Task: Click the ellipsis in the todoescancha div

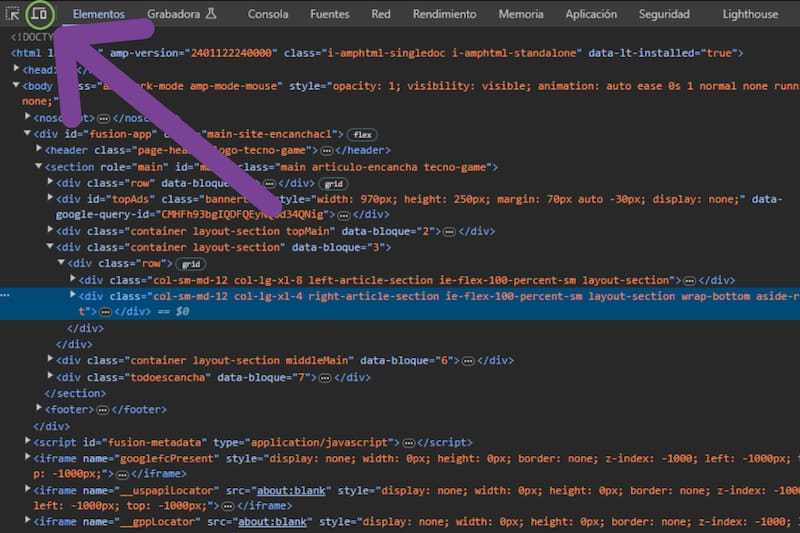Action: coord(325,377)
